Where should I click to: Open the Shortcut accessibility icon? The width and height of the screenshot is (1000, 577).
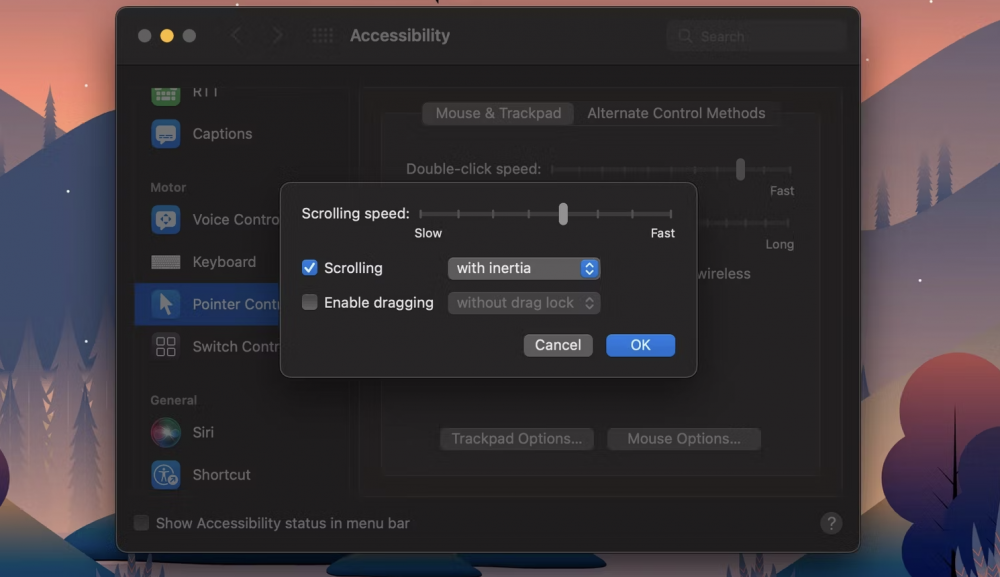166,475
